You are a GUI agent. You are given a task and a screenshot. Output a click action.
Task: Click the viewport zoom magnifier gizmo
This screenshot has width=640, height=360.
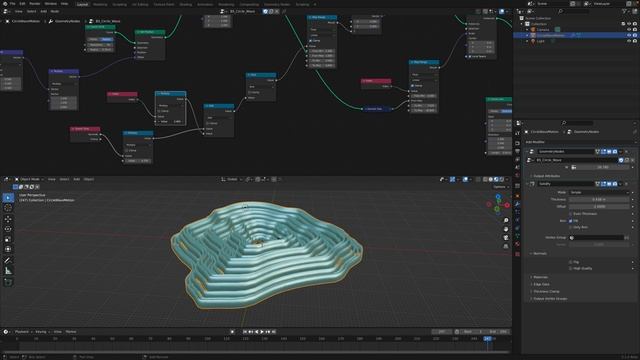coord(506,220)
